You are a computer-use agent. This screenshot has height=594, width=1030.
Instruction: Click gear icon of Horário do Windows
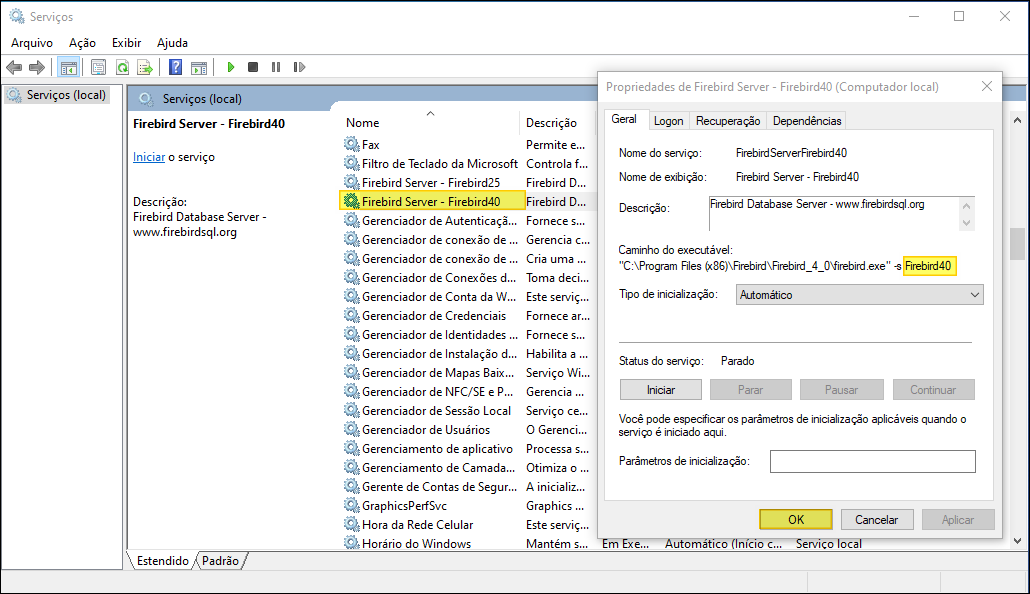click(x=352, y=543)
